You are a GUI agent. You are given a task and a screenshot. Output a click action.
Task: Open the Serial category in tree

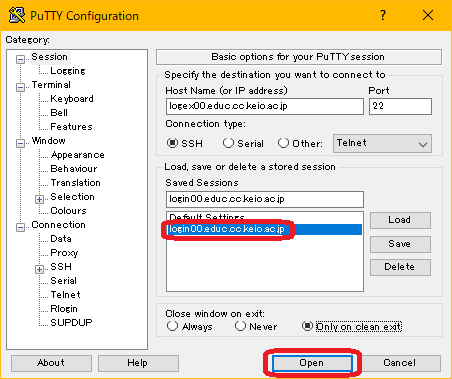63,281
